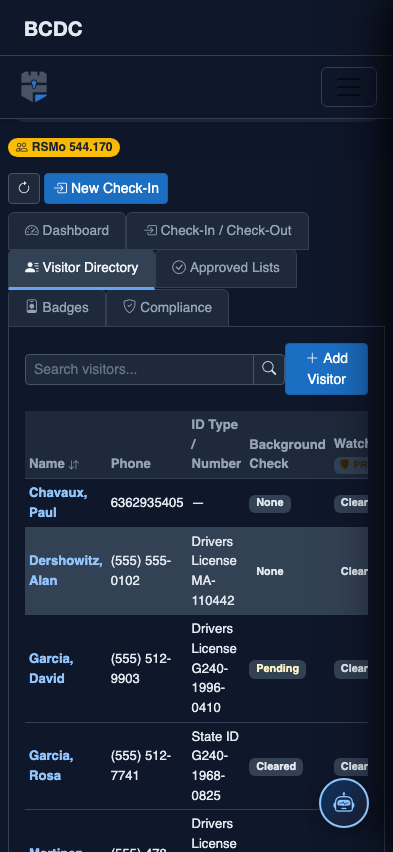Click the RSMo 544.170 badge
The height and width of the screenshot is (852, 393).
pos(64,147)
